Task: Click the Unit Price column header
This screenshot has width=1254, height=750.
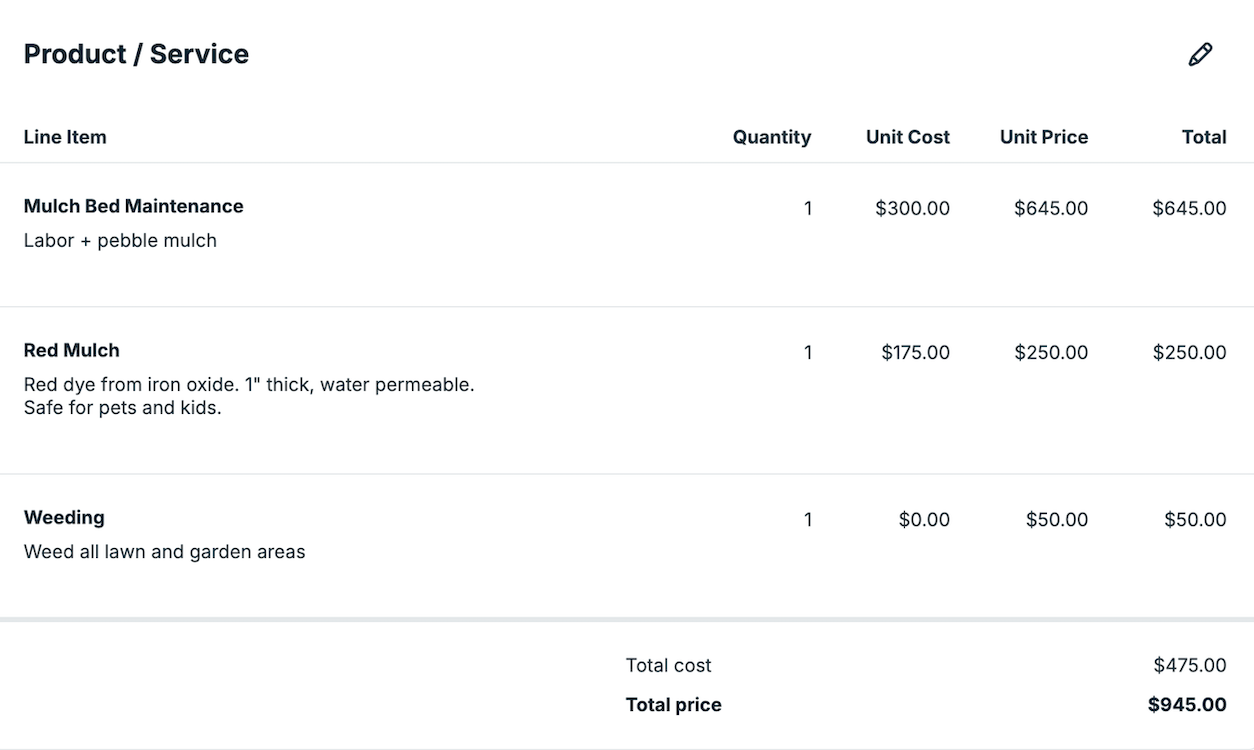Action: (x=1043, y=137)
